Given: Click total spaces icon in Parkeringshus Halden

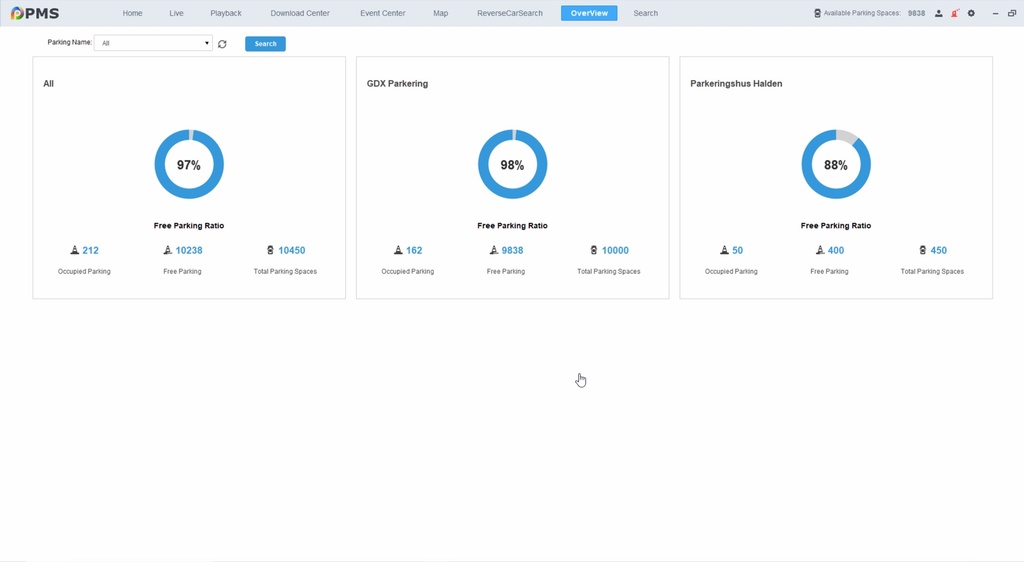Looking at the screenshot, I should click(x=923, y=250).
